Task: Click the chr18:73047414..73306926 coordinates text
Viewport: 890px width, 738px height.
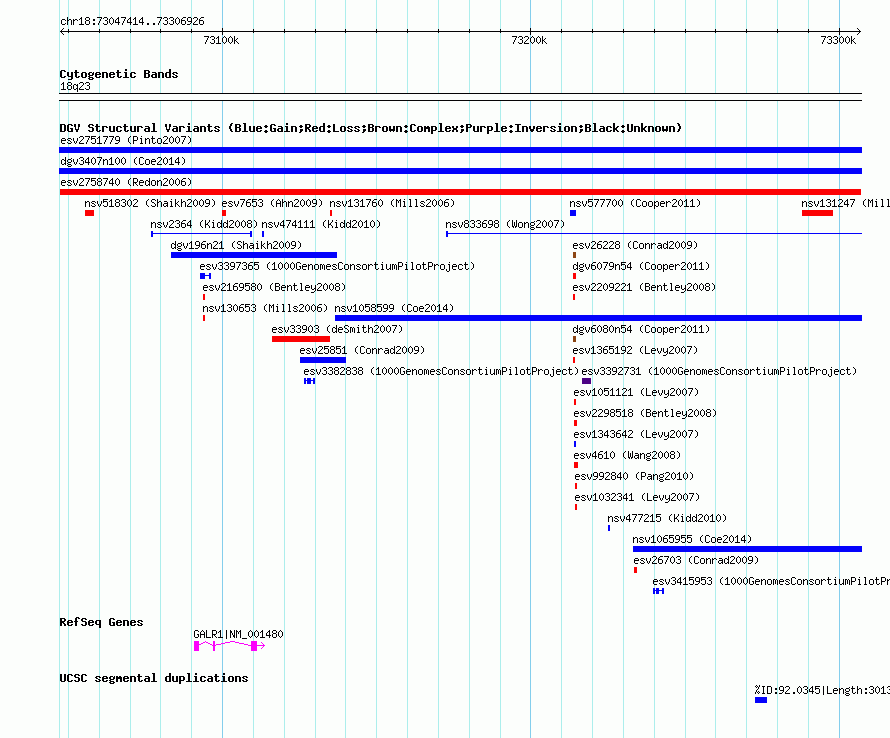Action: tap(132, 22)
